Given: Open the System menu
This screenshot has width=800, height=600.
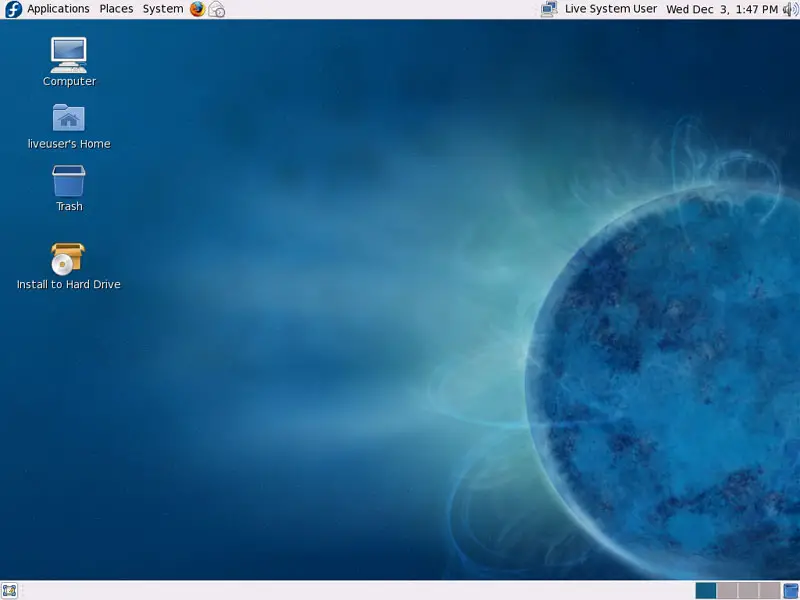Looking at the screenshot, I should [x=163, y=9].
